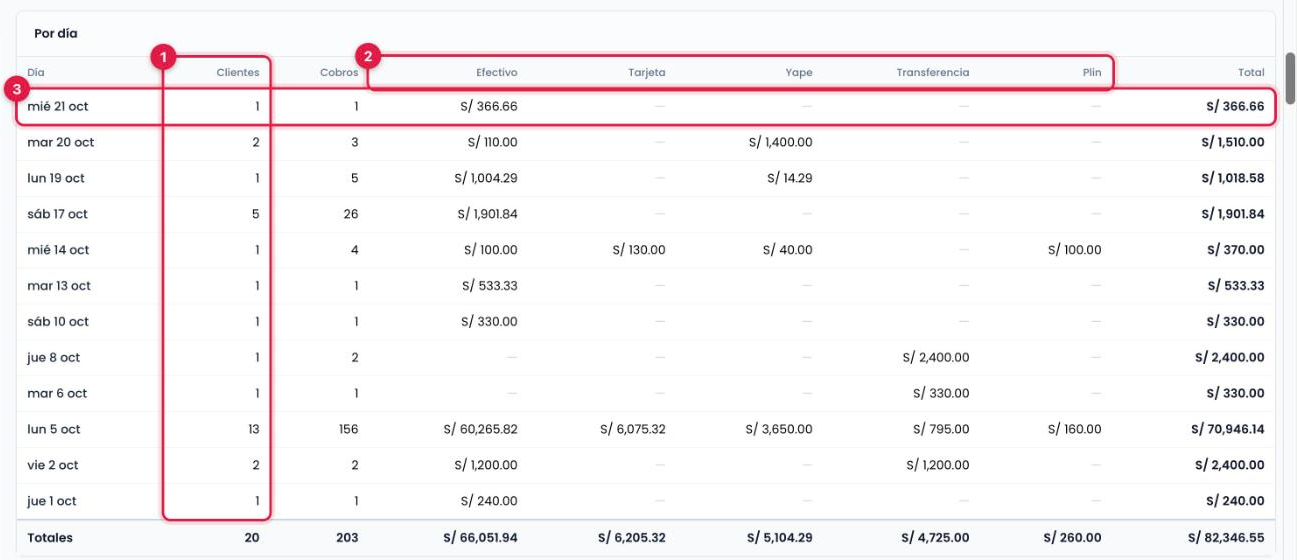Image resolution: width=1297 pixels, height=560 pixels.
Task: Click the grand total S/ 82,346.55
Action: click(1226, 538)
